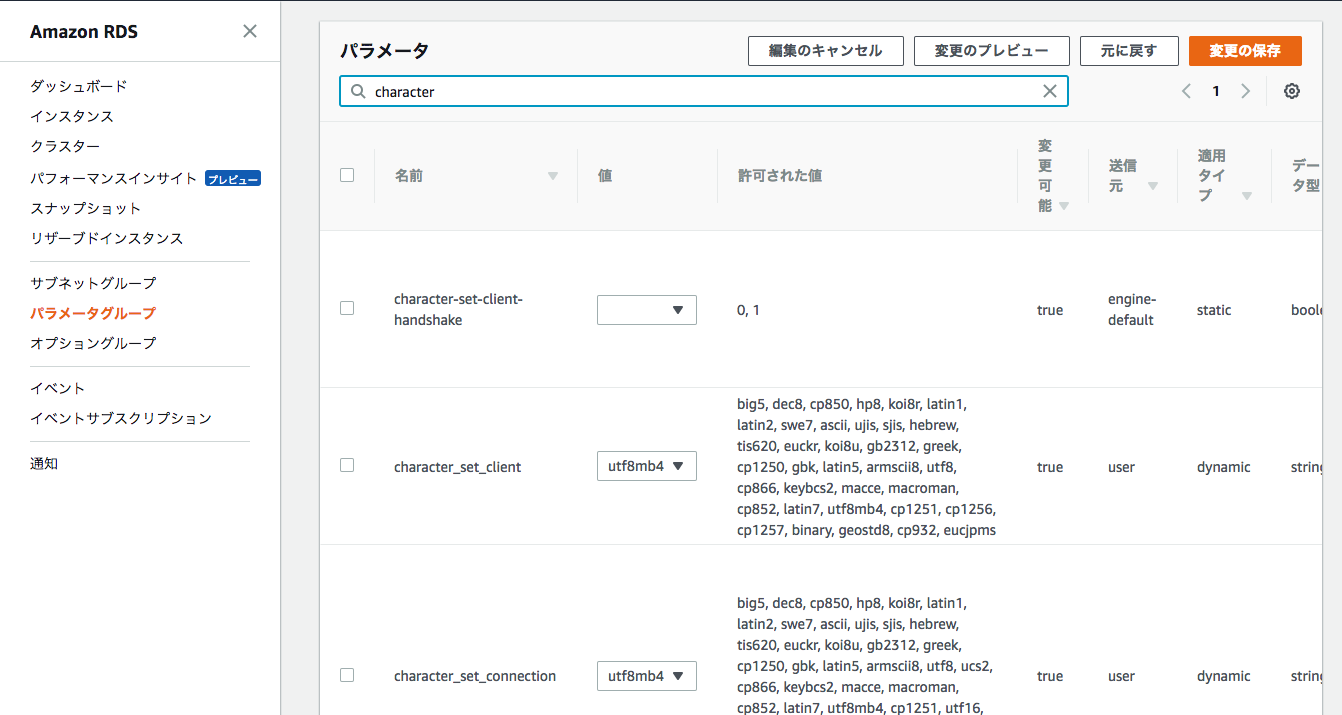Save changes with 変更の保存
1342x715 pixels.
(1245, 51)
